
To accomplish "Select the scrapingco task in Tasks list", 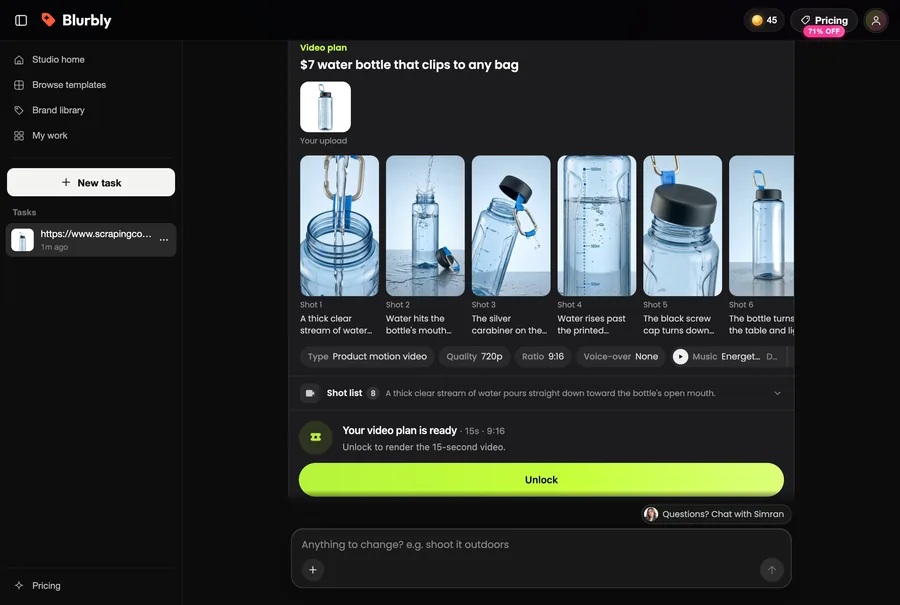I will pyautogui.click(x=91, y=240).
